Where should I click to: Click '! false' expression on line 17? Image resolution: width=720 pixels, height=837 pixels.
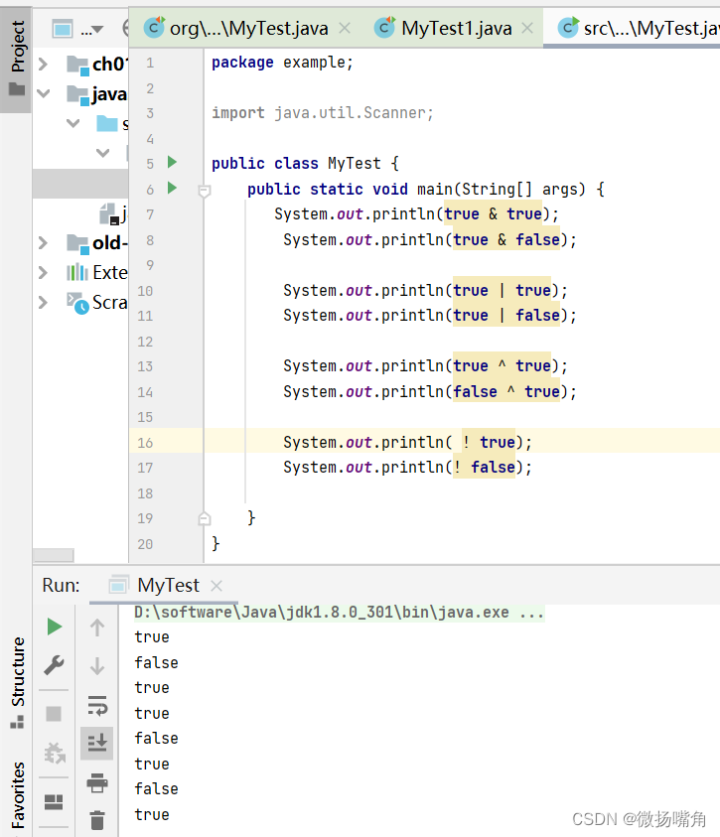tap(484, 468)
